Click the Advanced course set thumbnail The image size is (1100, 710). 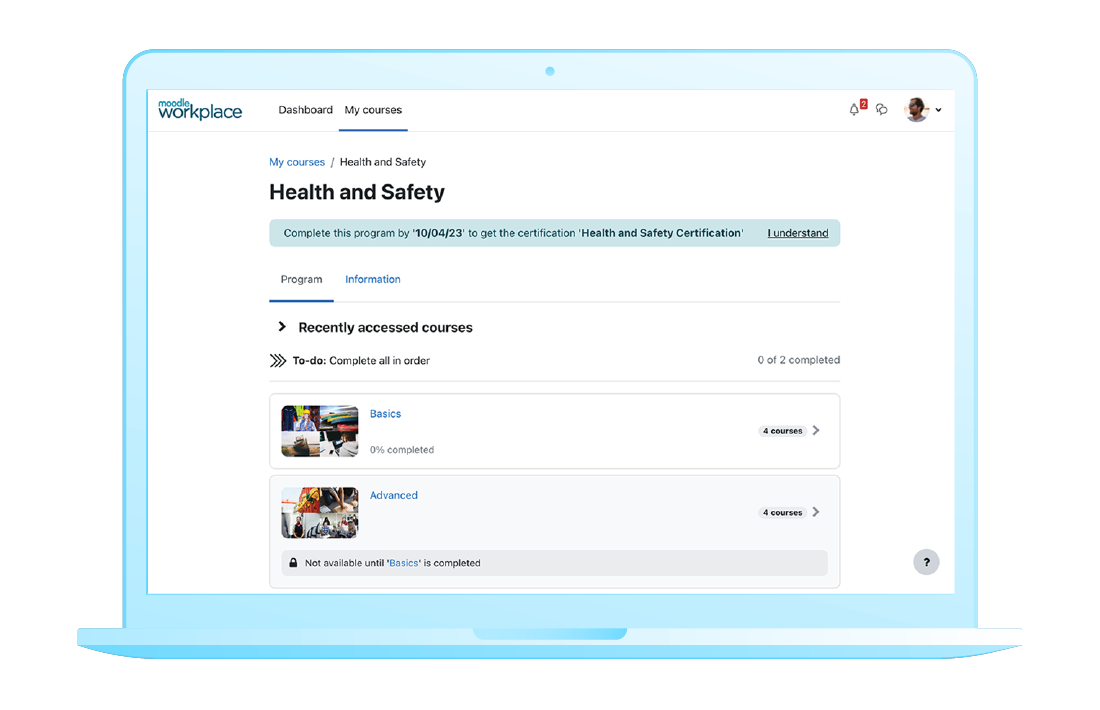pyautogui.click(x=320, y=512)
